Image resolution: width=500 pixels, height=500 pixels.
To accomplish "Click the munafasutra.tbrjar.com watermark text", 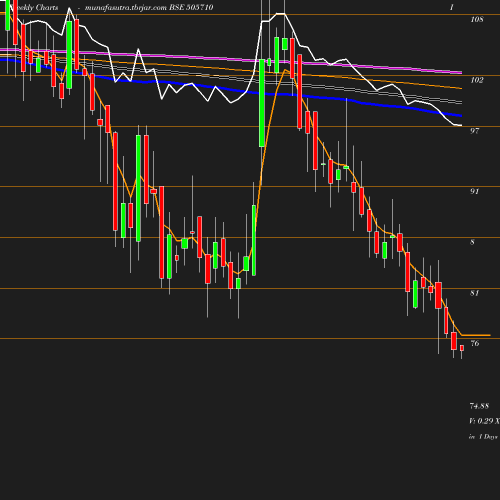I will click(126, 8).
